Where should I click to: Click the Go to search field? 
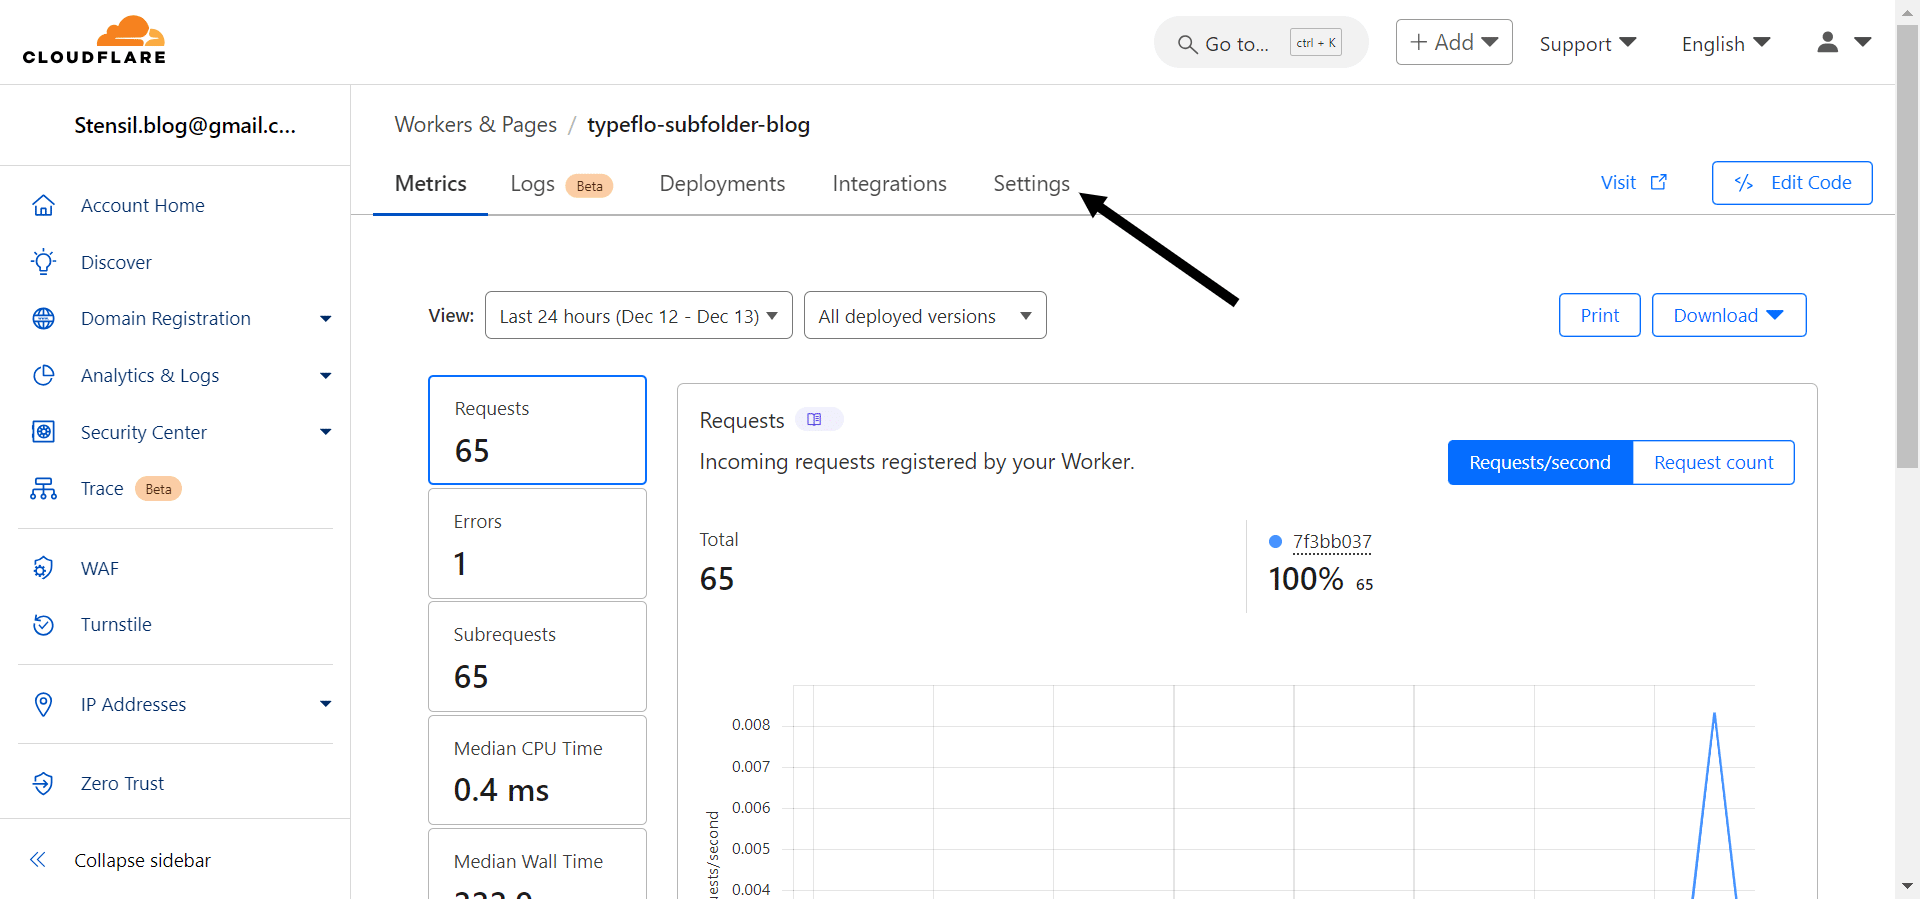[1260, 43]
